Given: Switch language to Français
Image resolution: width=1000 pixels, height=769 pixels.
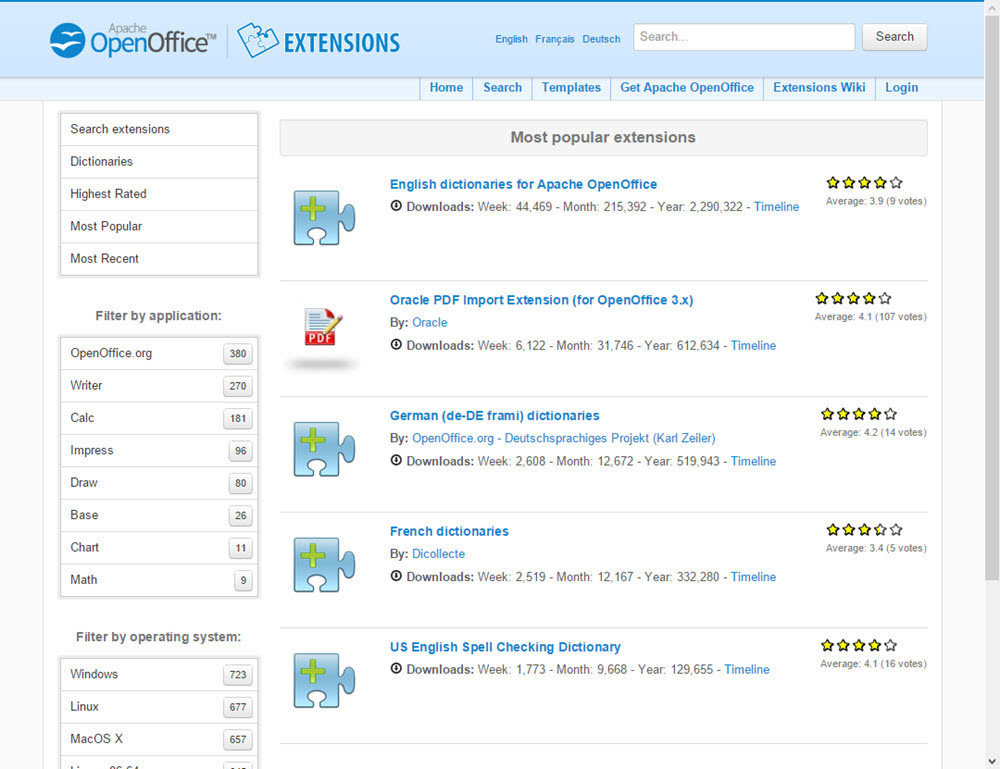Looking at the screenshot, I should tap(554, 39).
